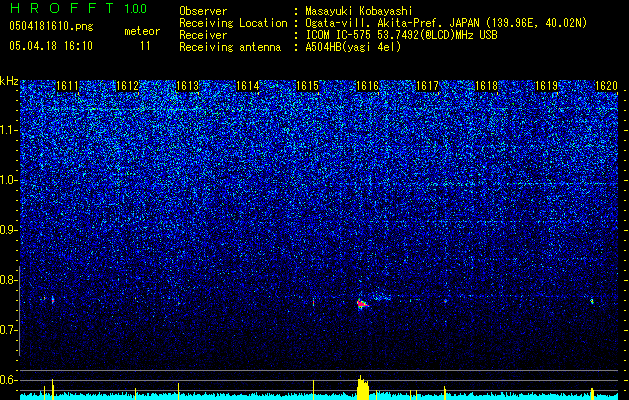The height and width of the screenshot is (400, 629).
Task: Click the 1612 time marker
Action: (128, 86)
